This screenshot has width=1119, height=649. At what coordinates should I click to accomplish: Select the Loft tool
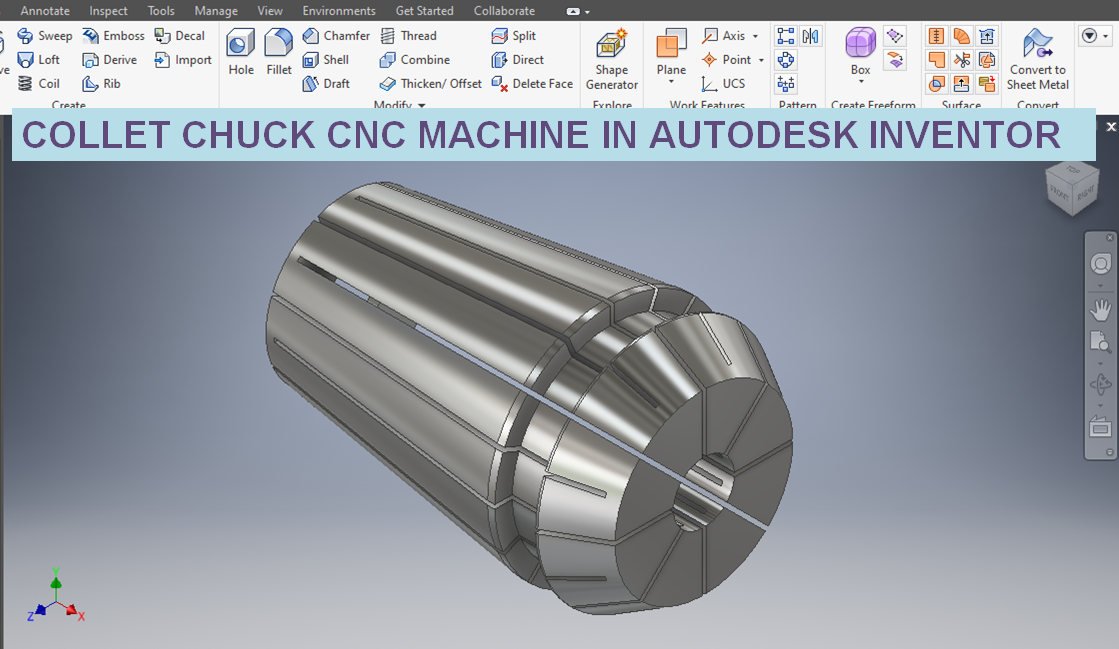click(39, 60)
